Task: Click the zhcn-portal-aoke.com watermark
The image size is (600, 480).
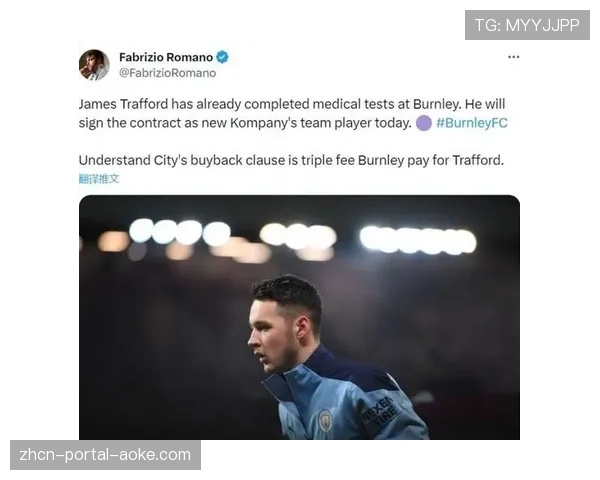Action: point(105,455)
